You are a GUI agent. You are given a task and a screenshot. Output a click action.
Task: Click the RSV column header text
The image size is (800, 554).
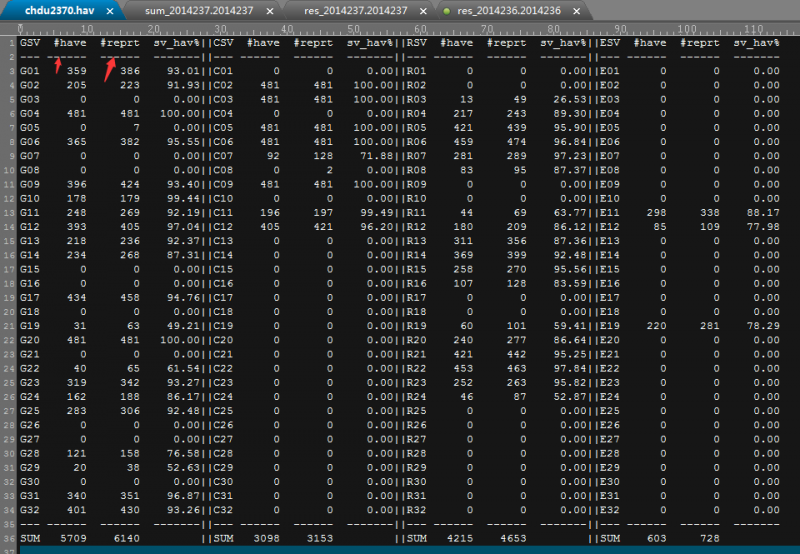pos(416,43)
